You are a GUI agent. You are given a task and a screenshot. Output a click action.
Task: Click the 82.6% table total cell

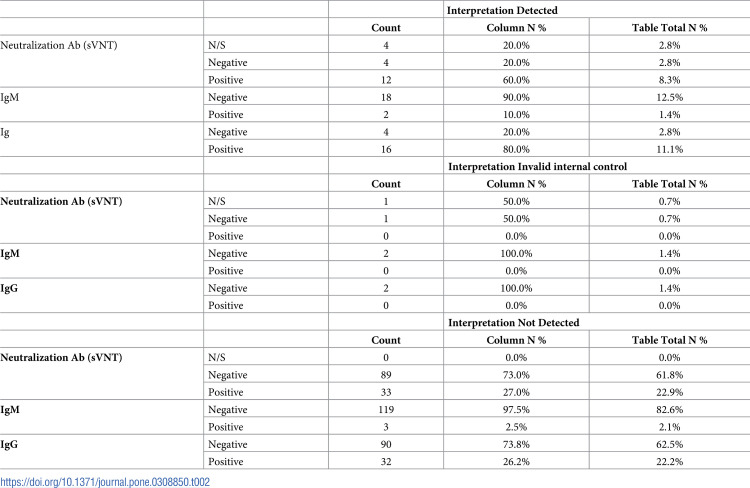pyautogui.click(x=669, y=410)
